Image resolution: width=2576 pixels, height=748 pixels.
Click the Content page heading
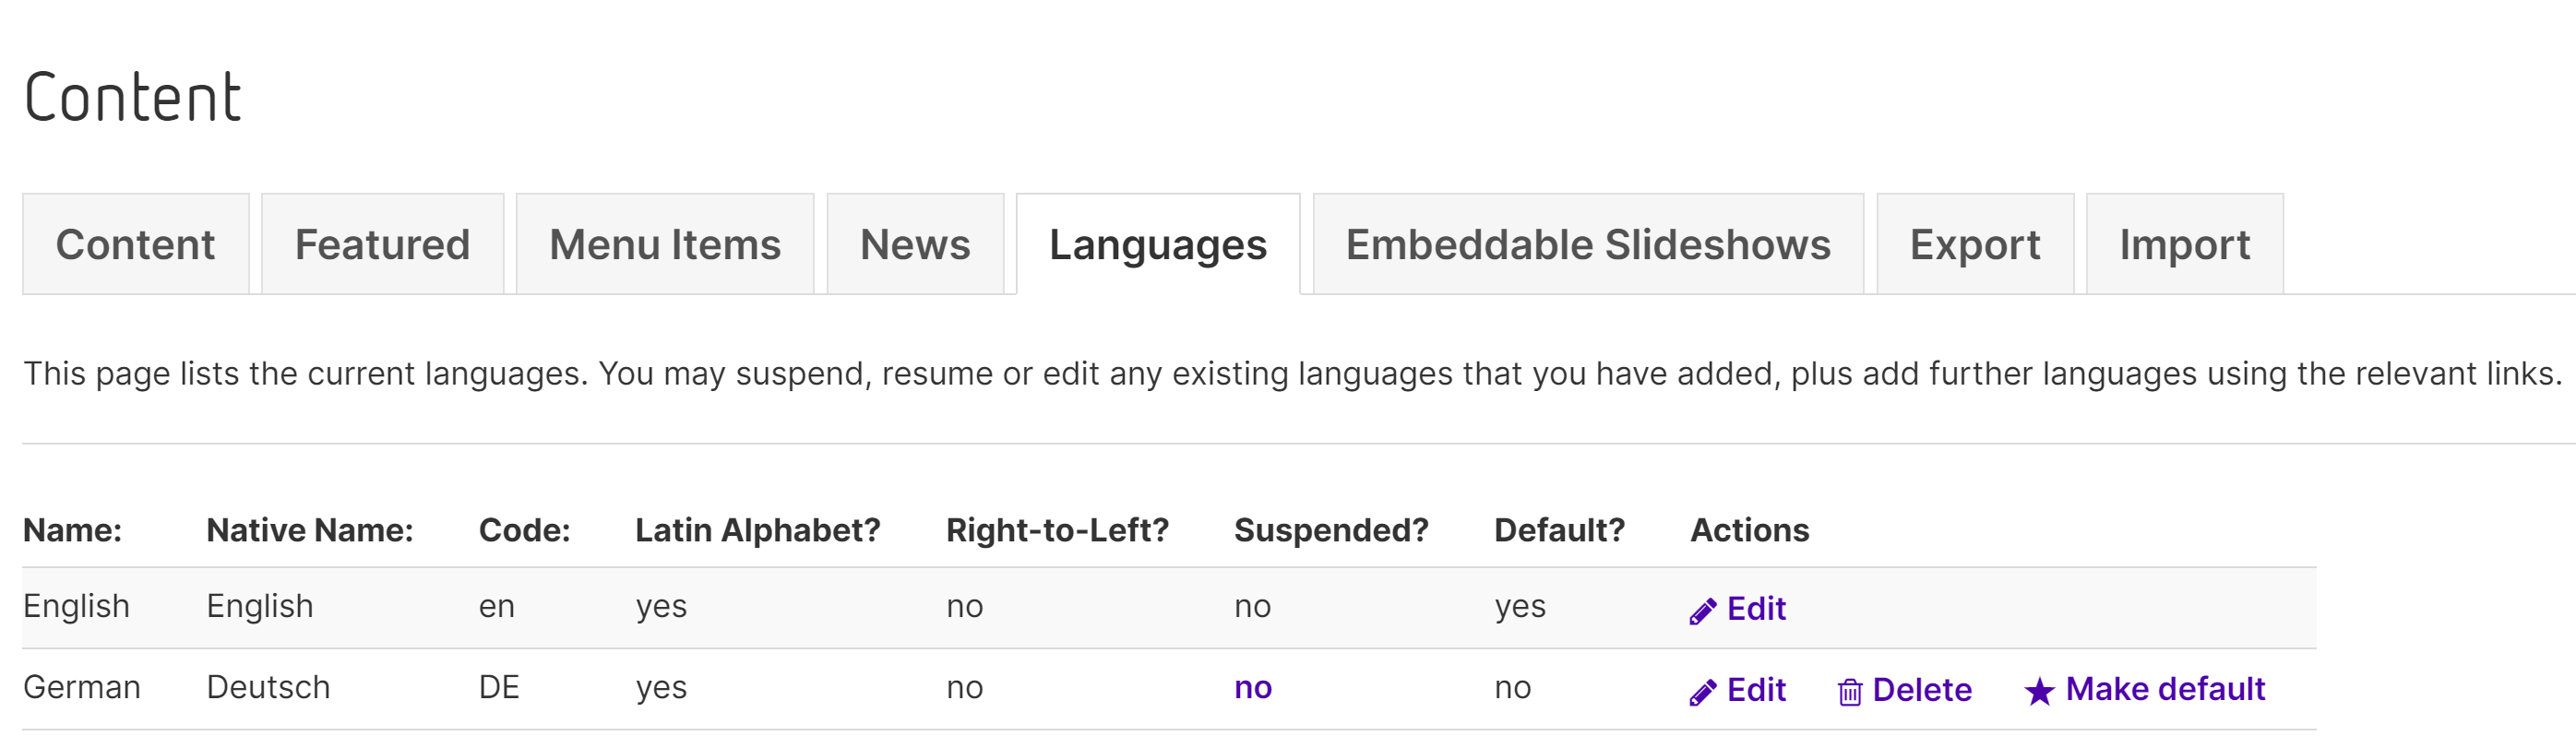tap(132, 98)
